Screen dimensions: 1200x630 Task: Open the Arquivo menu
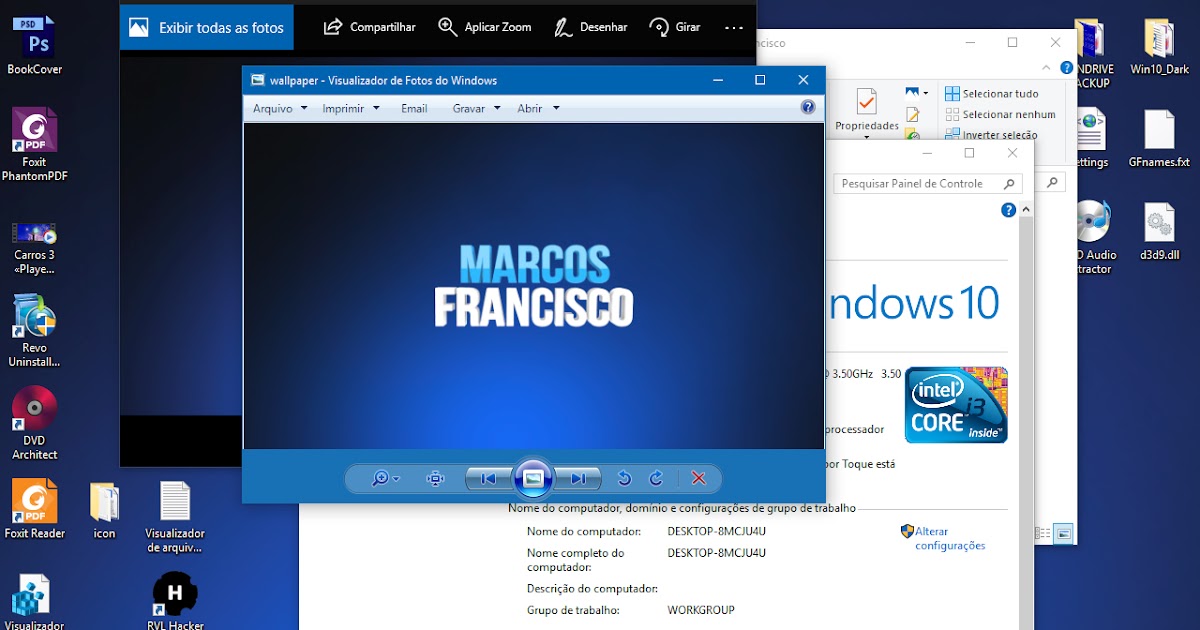280,108
